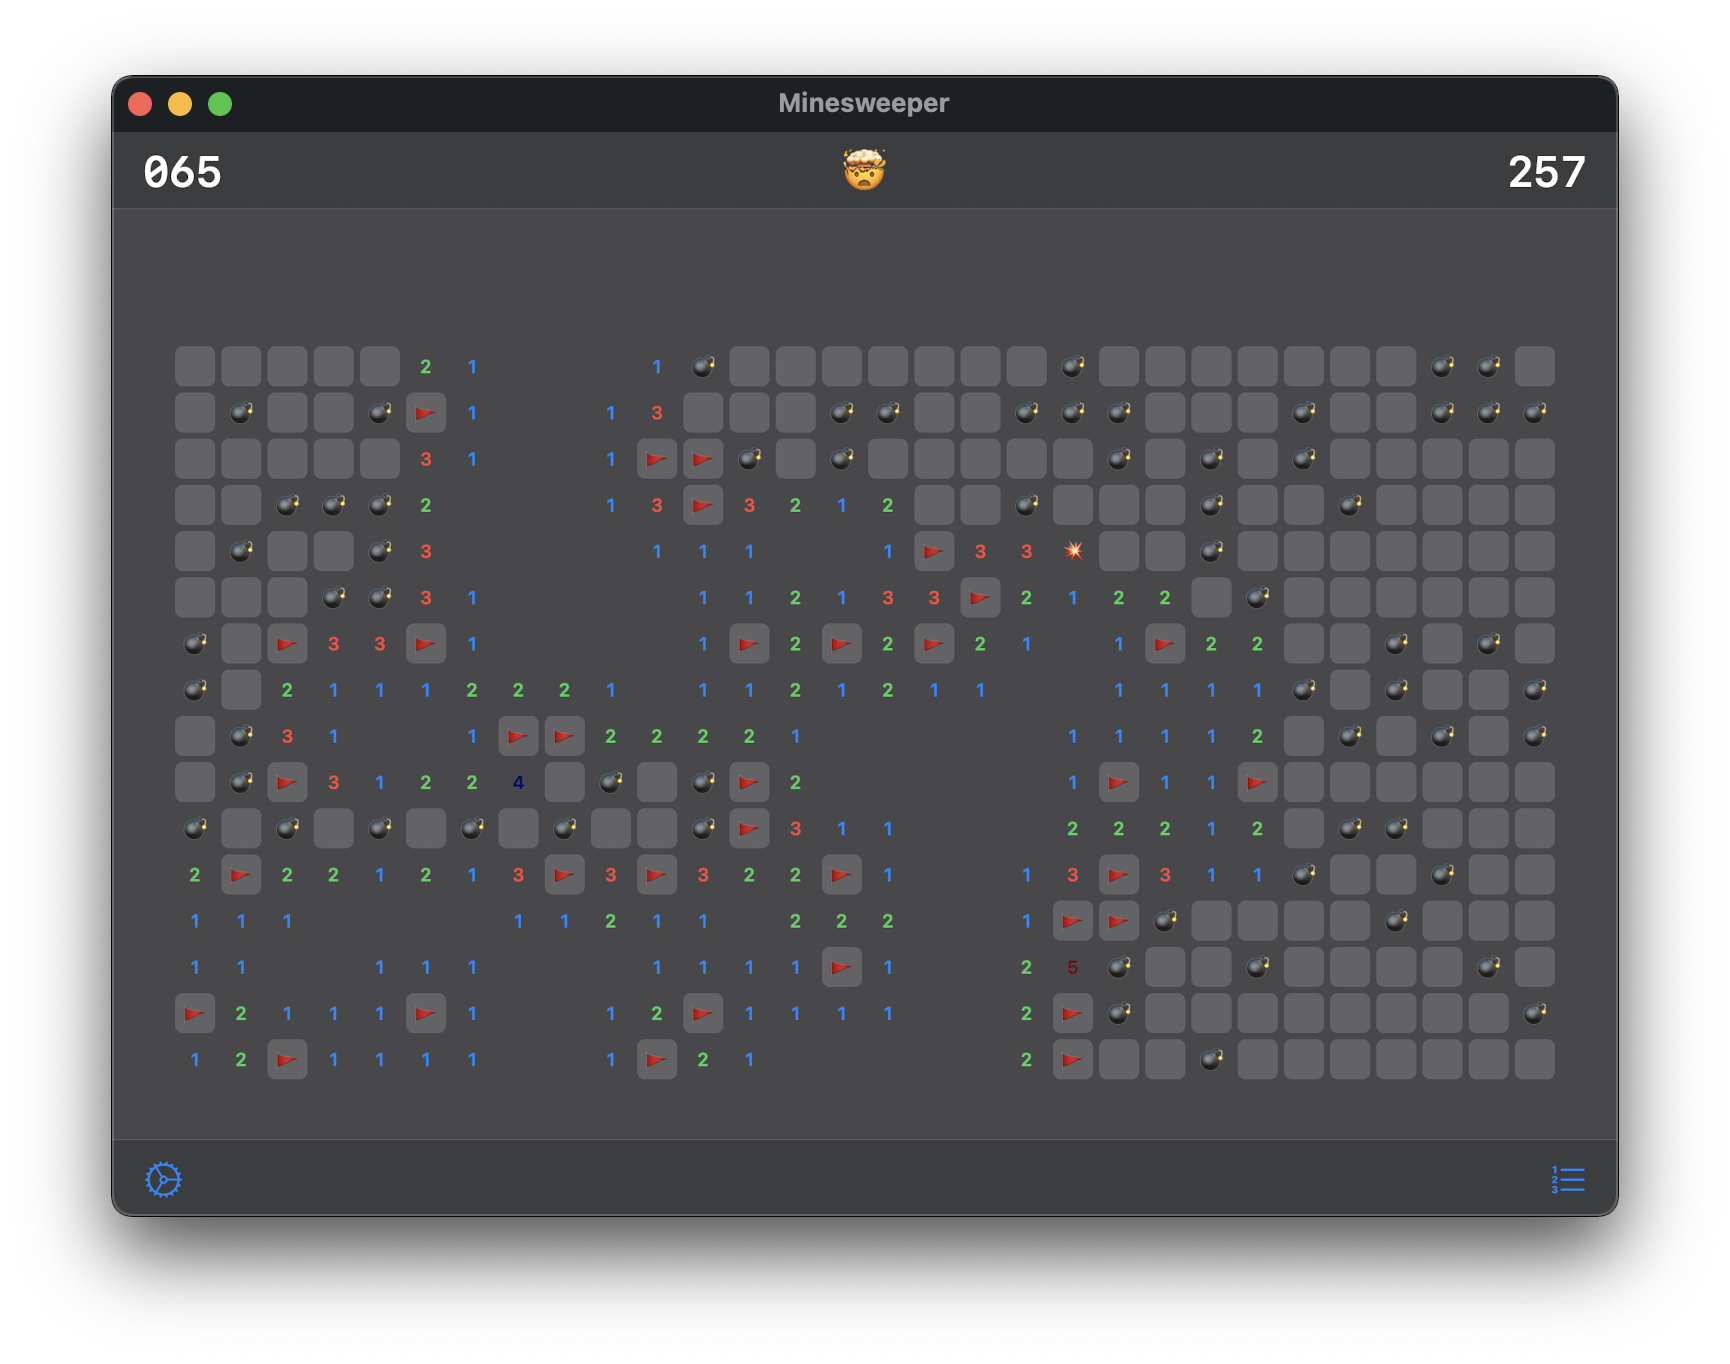Screen dimensions: 1730x1364
Task: Close the Minesweeper window
Action: coord(140,104)
